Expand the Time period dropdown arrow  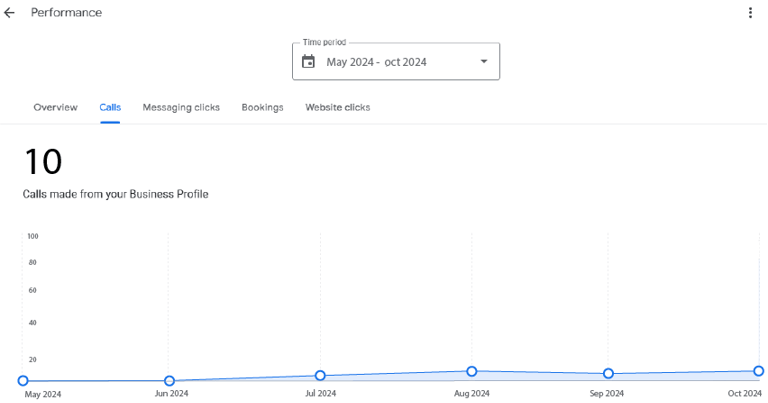pyautogui.click(x=484, y=62)
